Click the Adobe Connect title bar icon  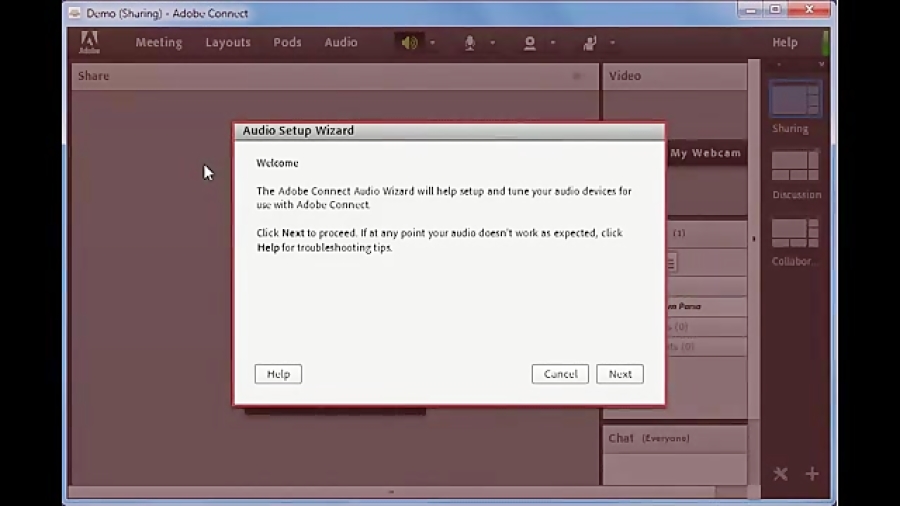[75, 13]
